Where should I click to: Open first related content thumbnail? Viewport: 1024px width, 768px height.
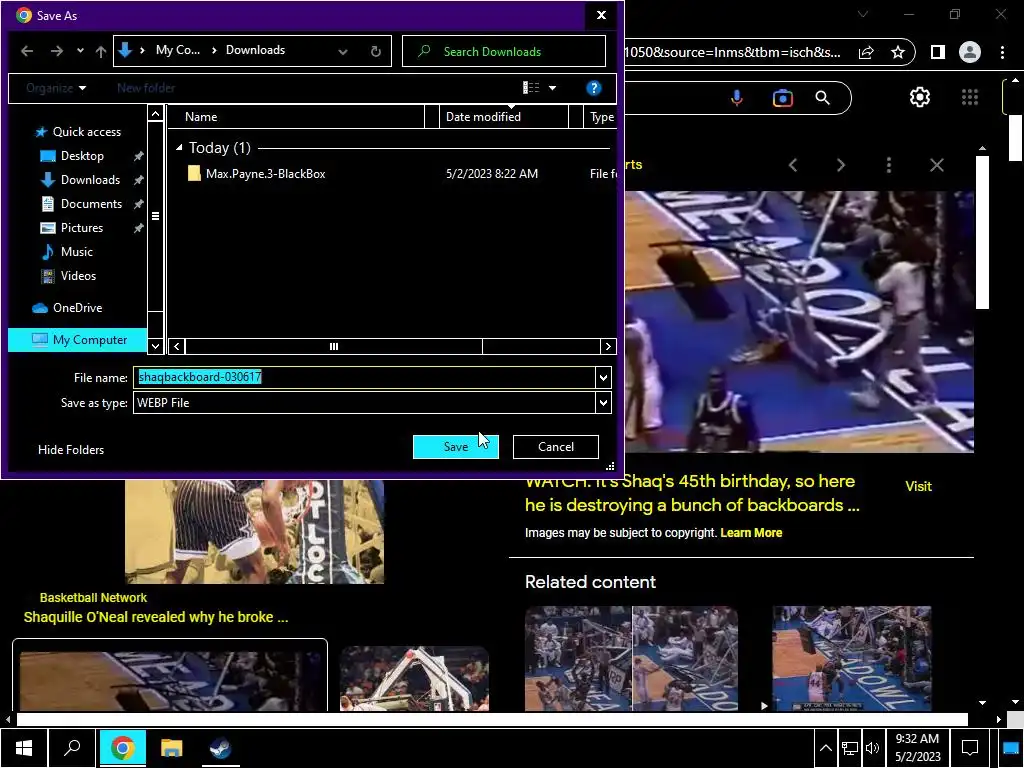[632, 658]
